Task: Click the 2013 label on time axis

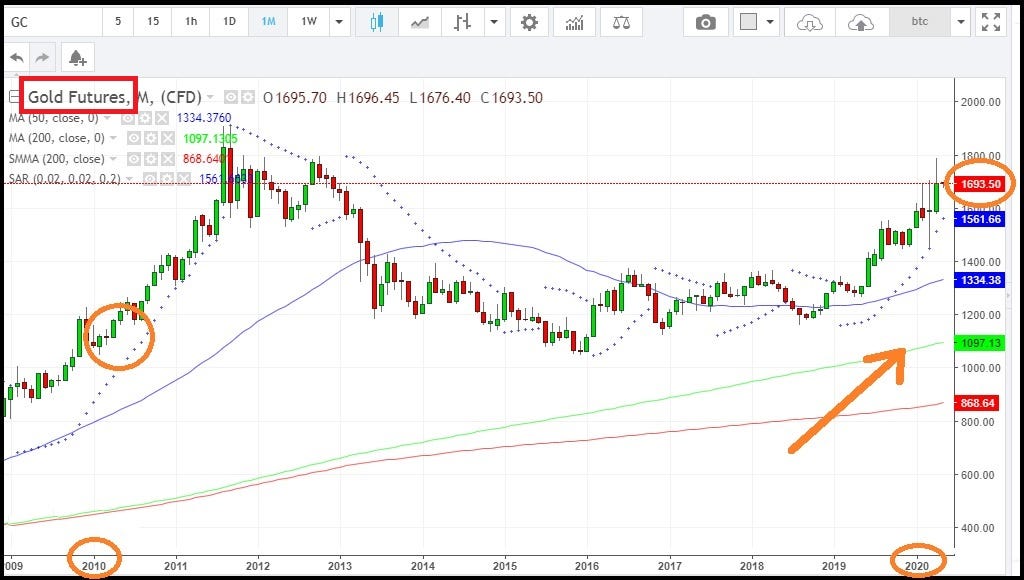Action: (x=340, y=566)
